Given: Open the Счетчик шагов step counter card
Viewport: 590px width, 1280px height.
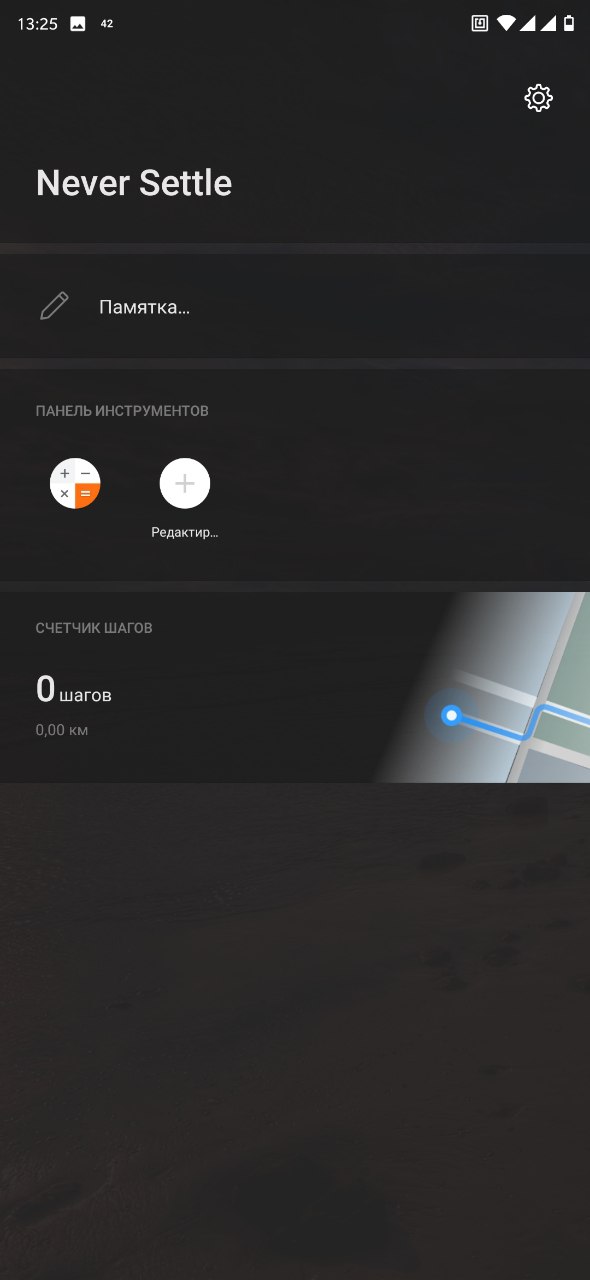Looking at the screenshot, I should [295, 687].
